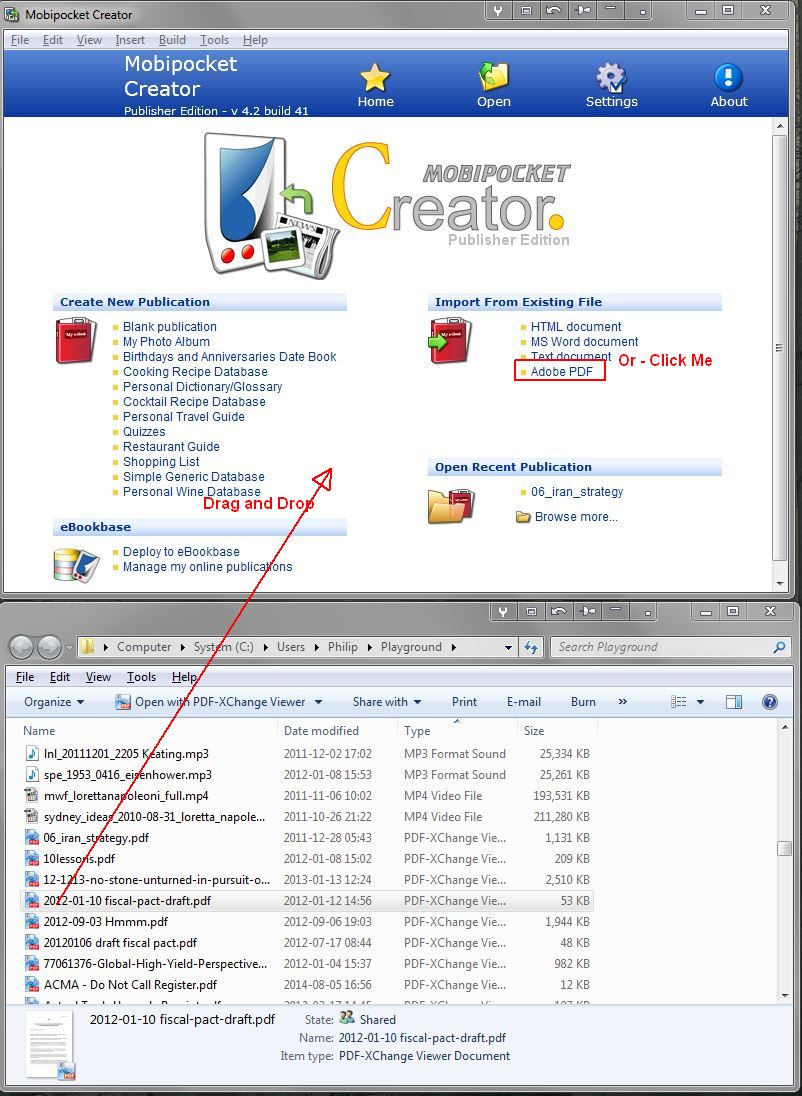Click the Print button in Explorer toolbar
Viewport: 802px width, 1096px height.
[x=464, y=702]
